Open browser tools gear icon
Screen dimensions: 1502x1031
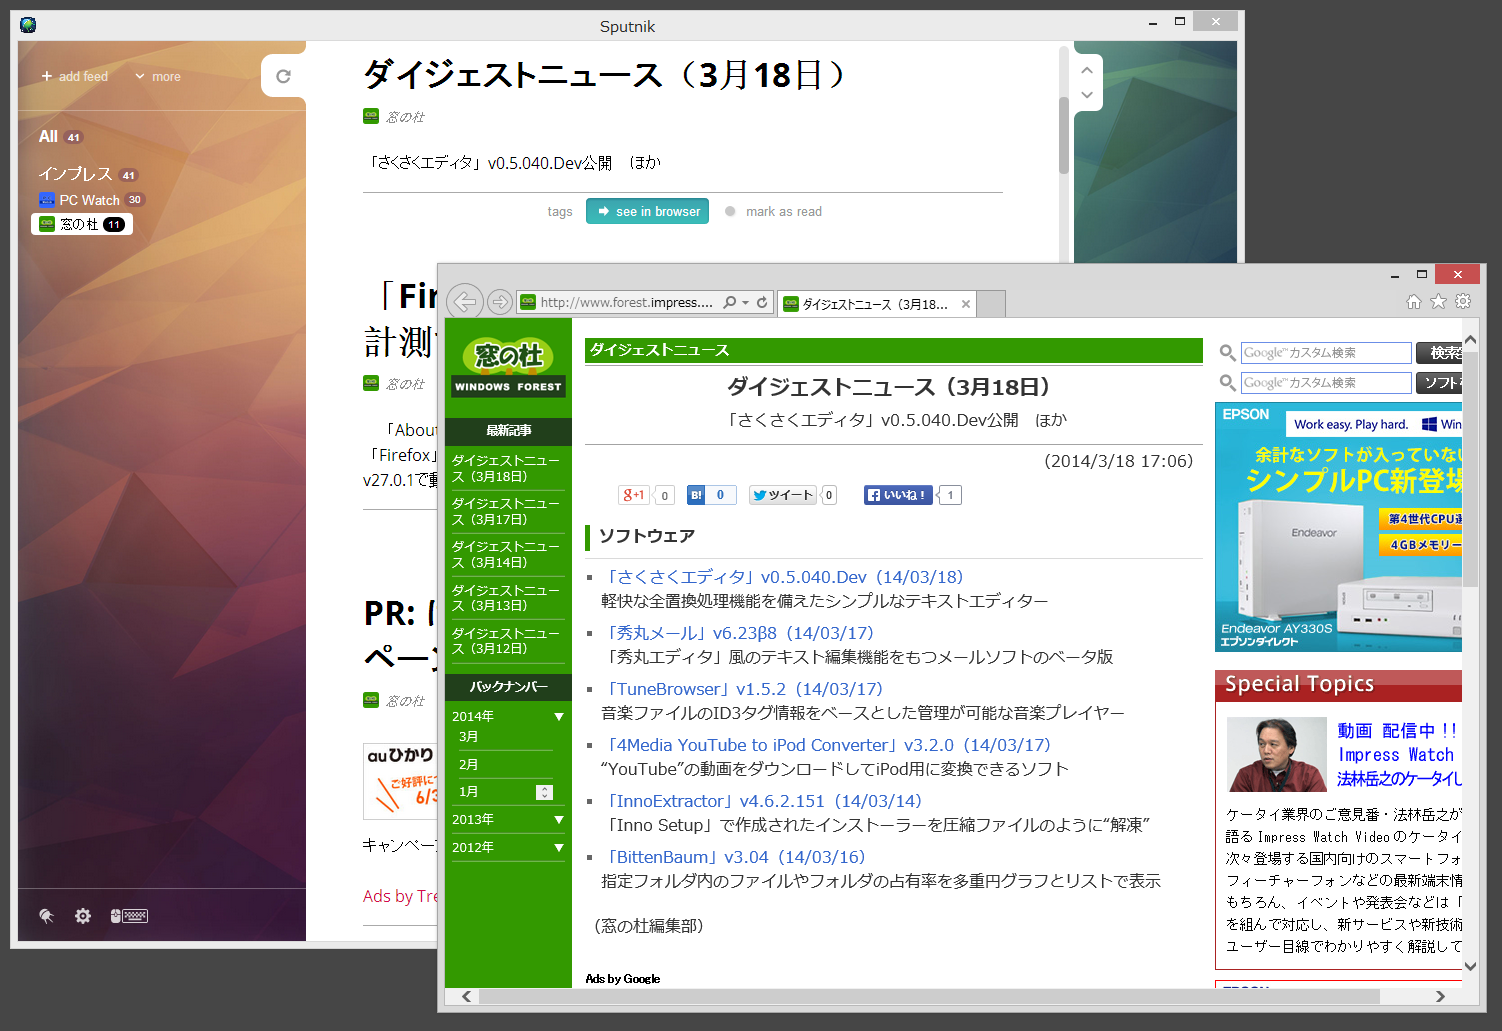(1463, 300)
